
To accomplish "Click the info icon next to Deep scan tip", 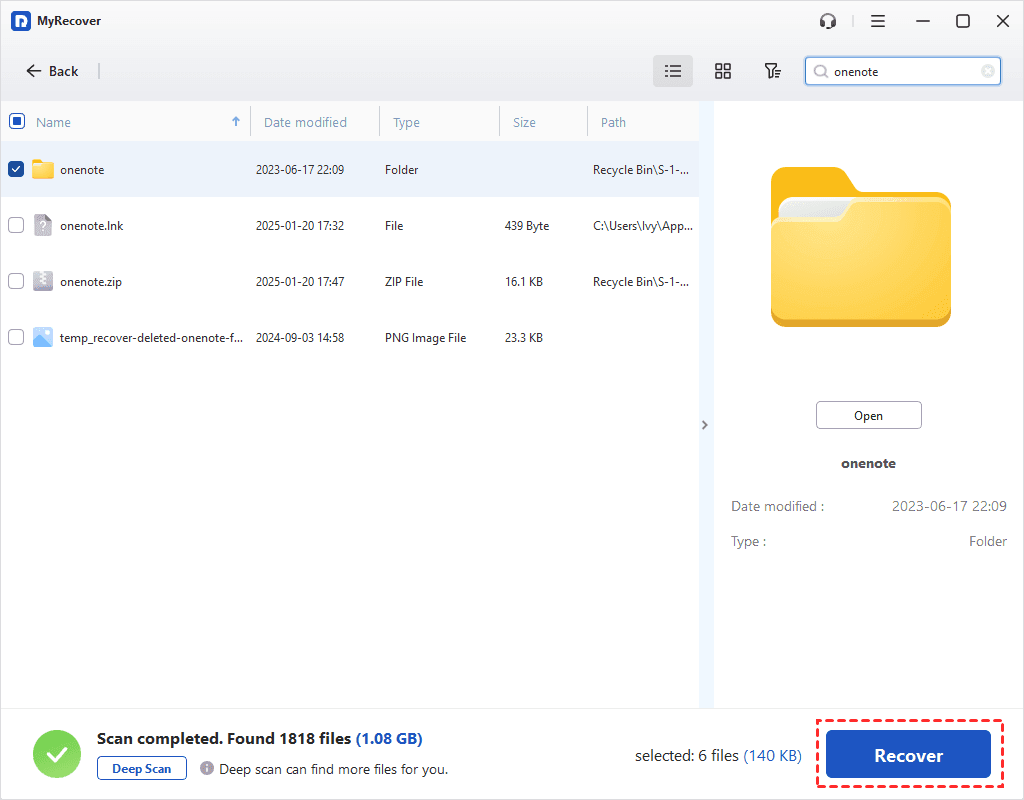I will [x=209, y=769].
